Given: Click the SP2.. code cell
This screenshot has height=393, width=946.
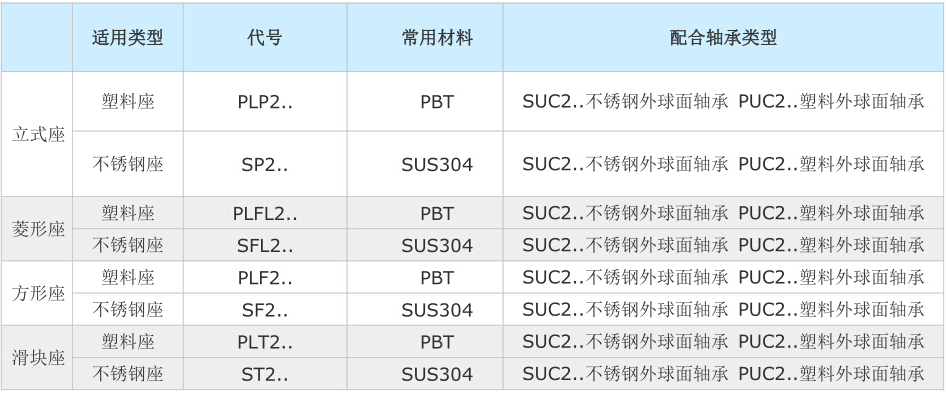Looking at the screenshot, I should pos(265,164).
